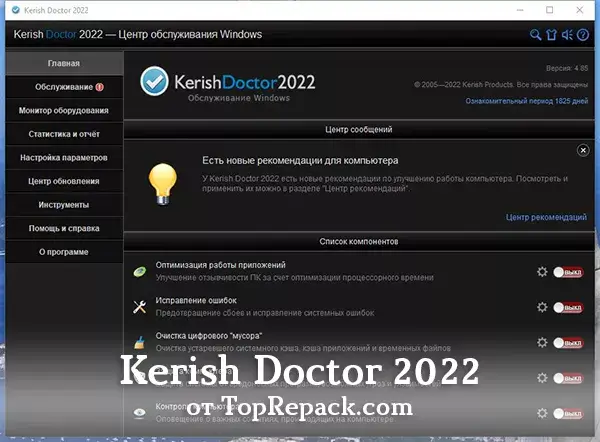
Task: Toggle Оптимизация работы приложений switch on
Action: pyautogui.click(x=568, y=272)
